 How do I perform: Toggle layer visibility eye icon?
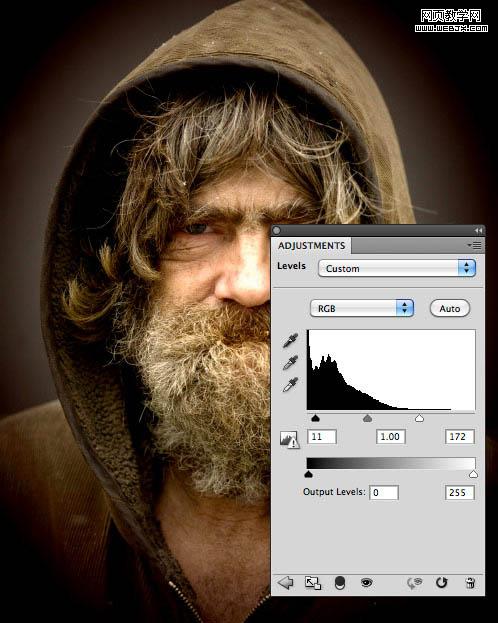point(366,583)
